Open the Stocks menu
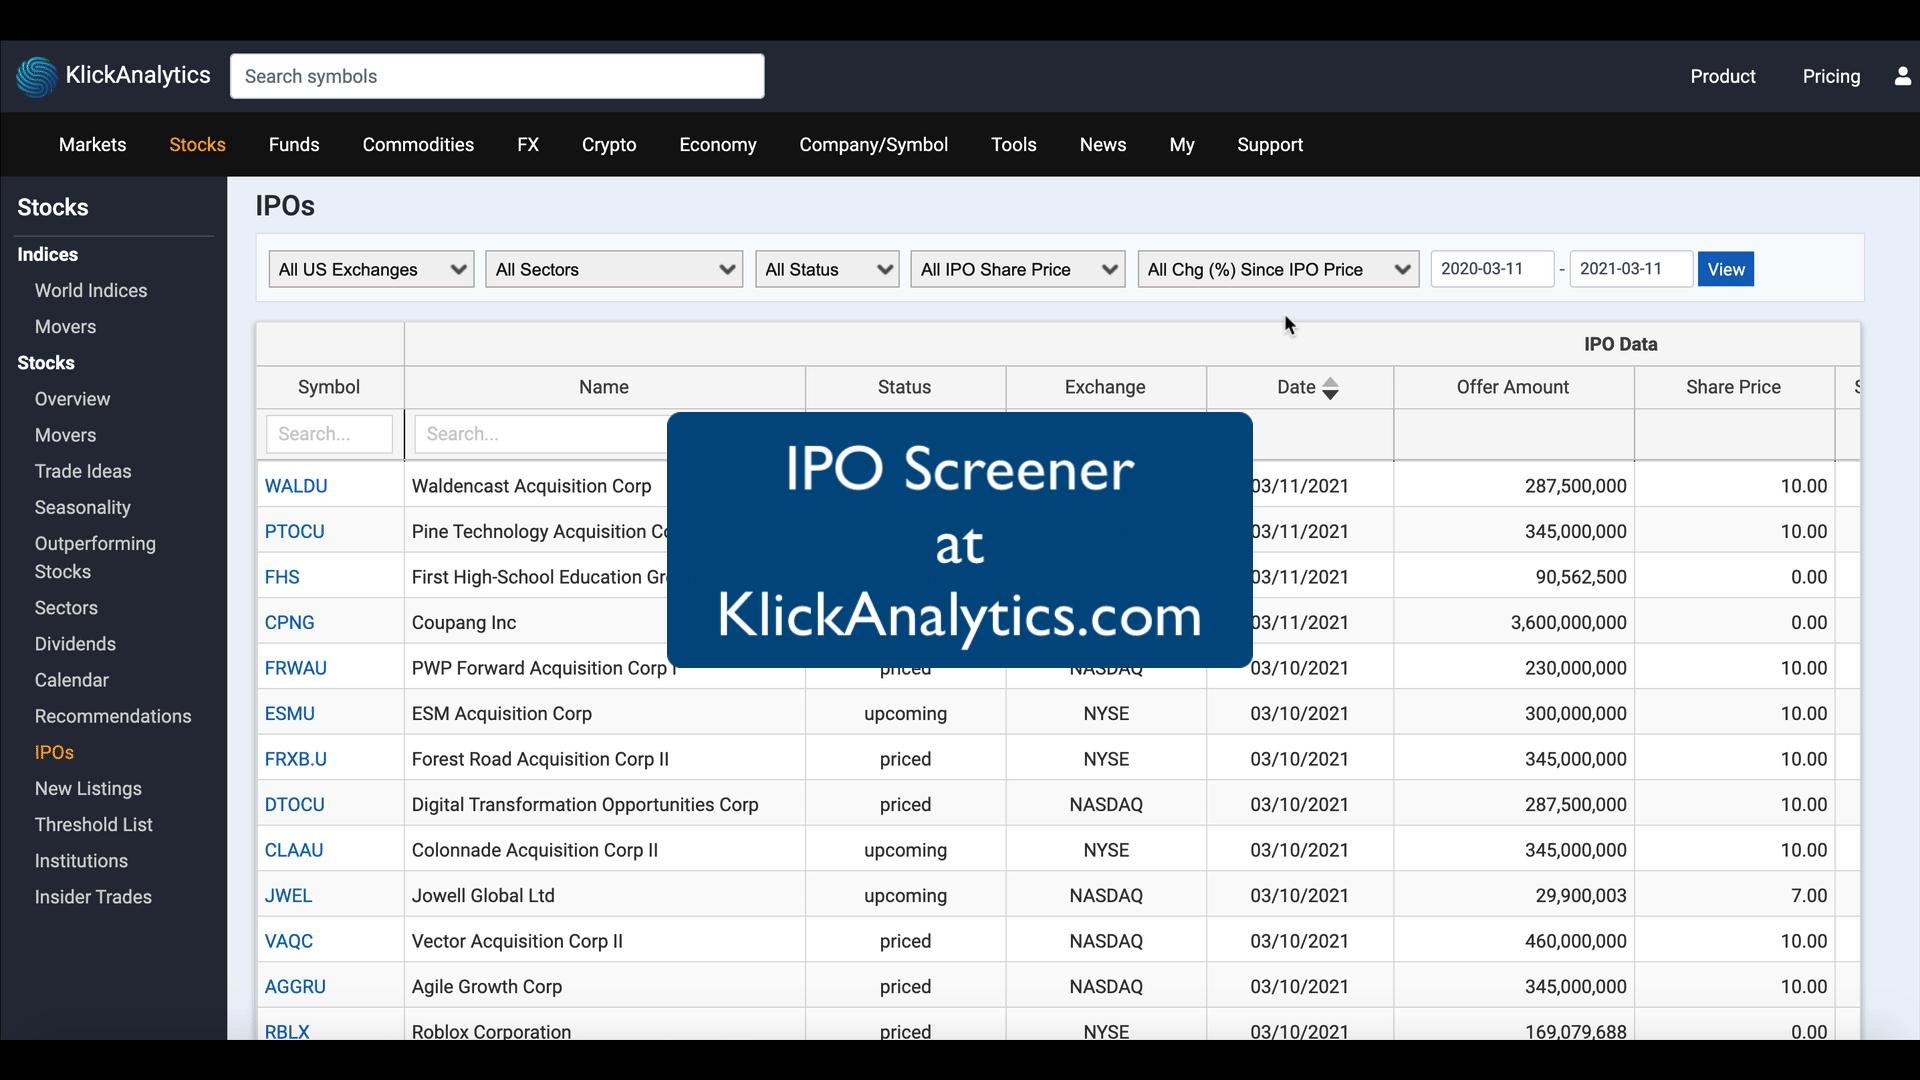 (197, 145)
